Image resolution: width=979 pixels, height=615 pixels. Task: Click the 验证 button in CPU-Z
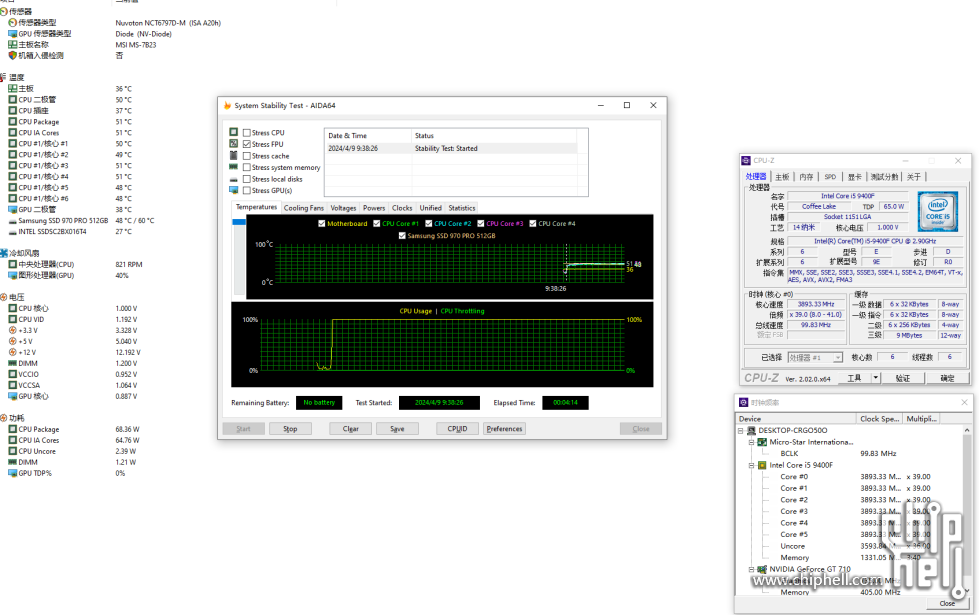click(x=903, y=378)
